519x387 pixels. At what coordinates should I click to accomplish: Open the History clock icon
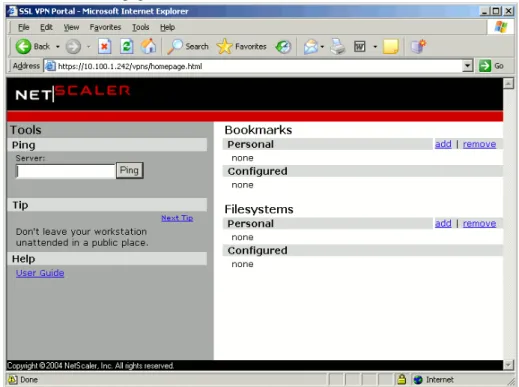tap(283, 46)
